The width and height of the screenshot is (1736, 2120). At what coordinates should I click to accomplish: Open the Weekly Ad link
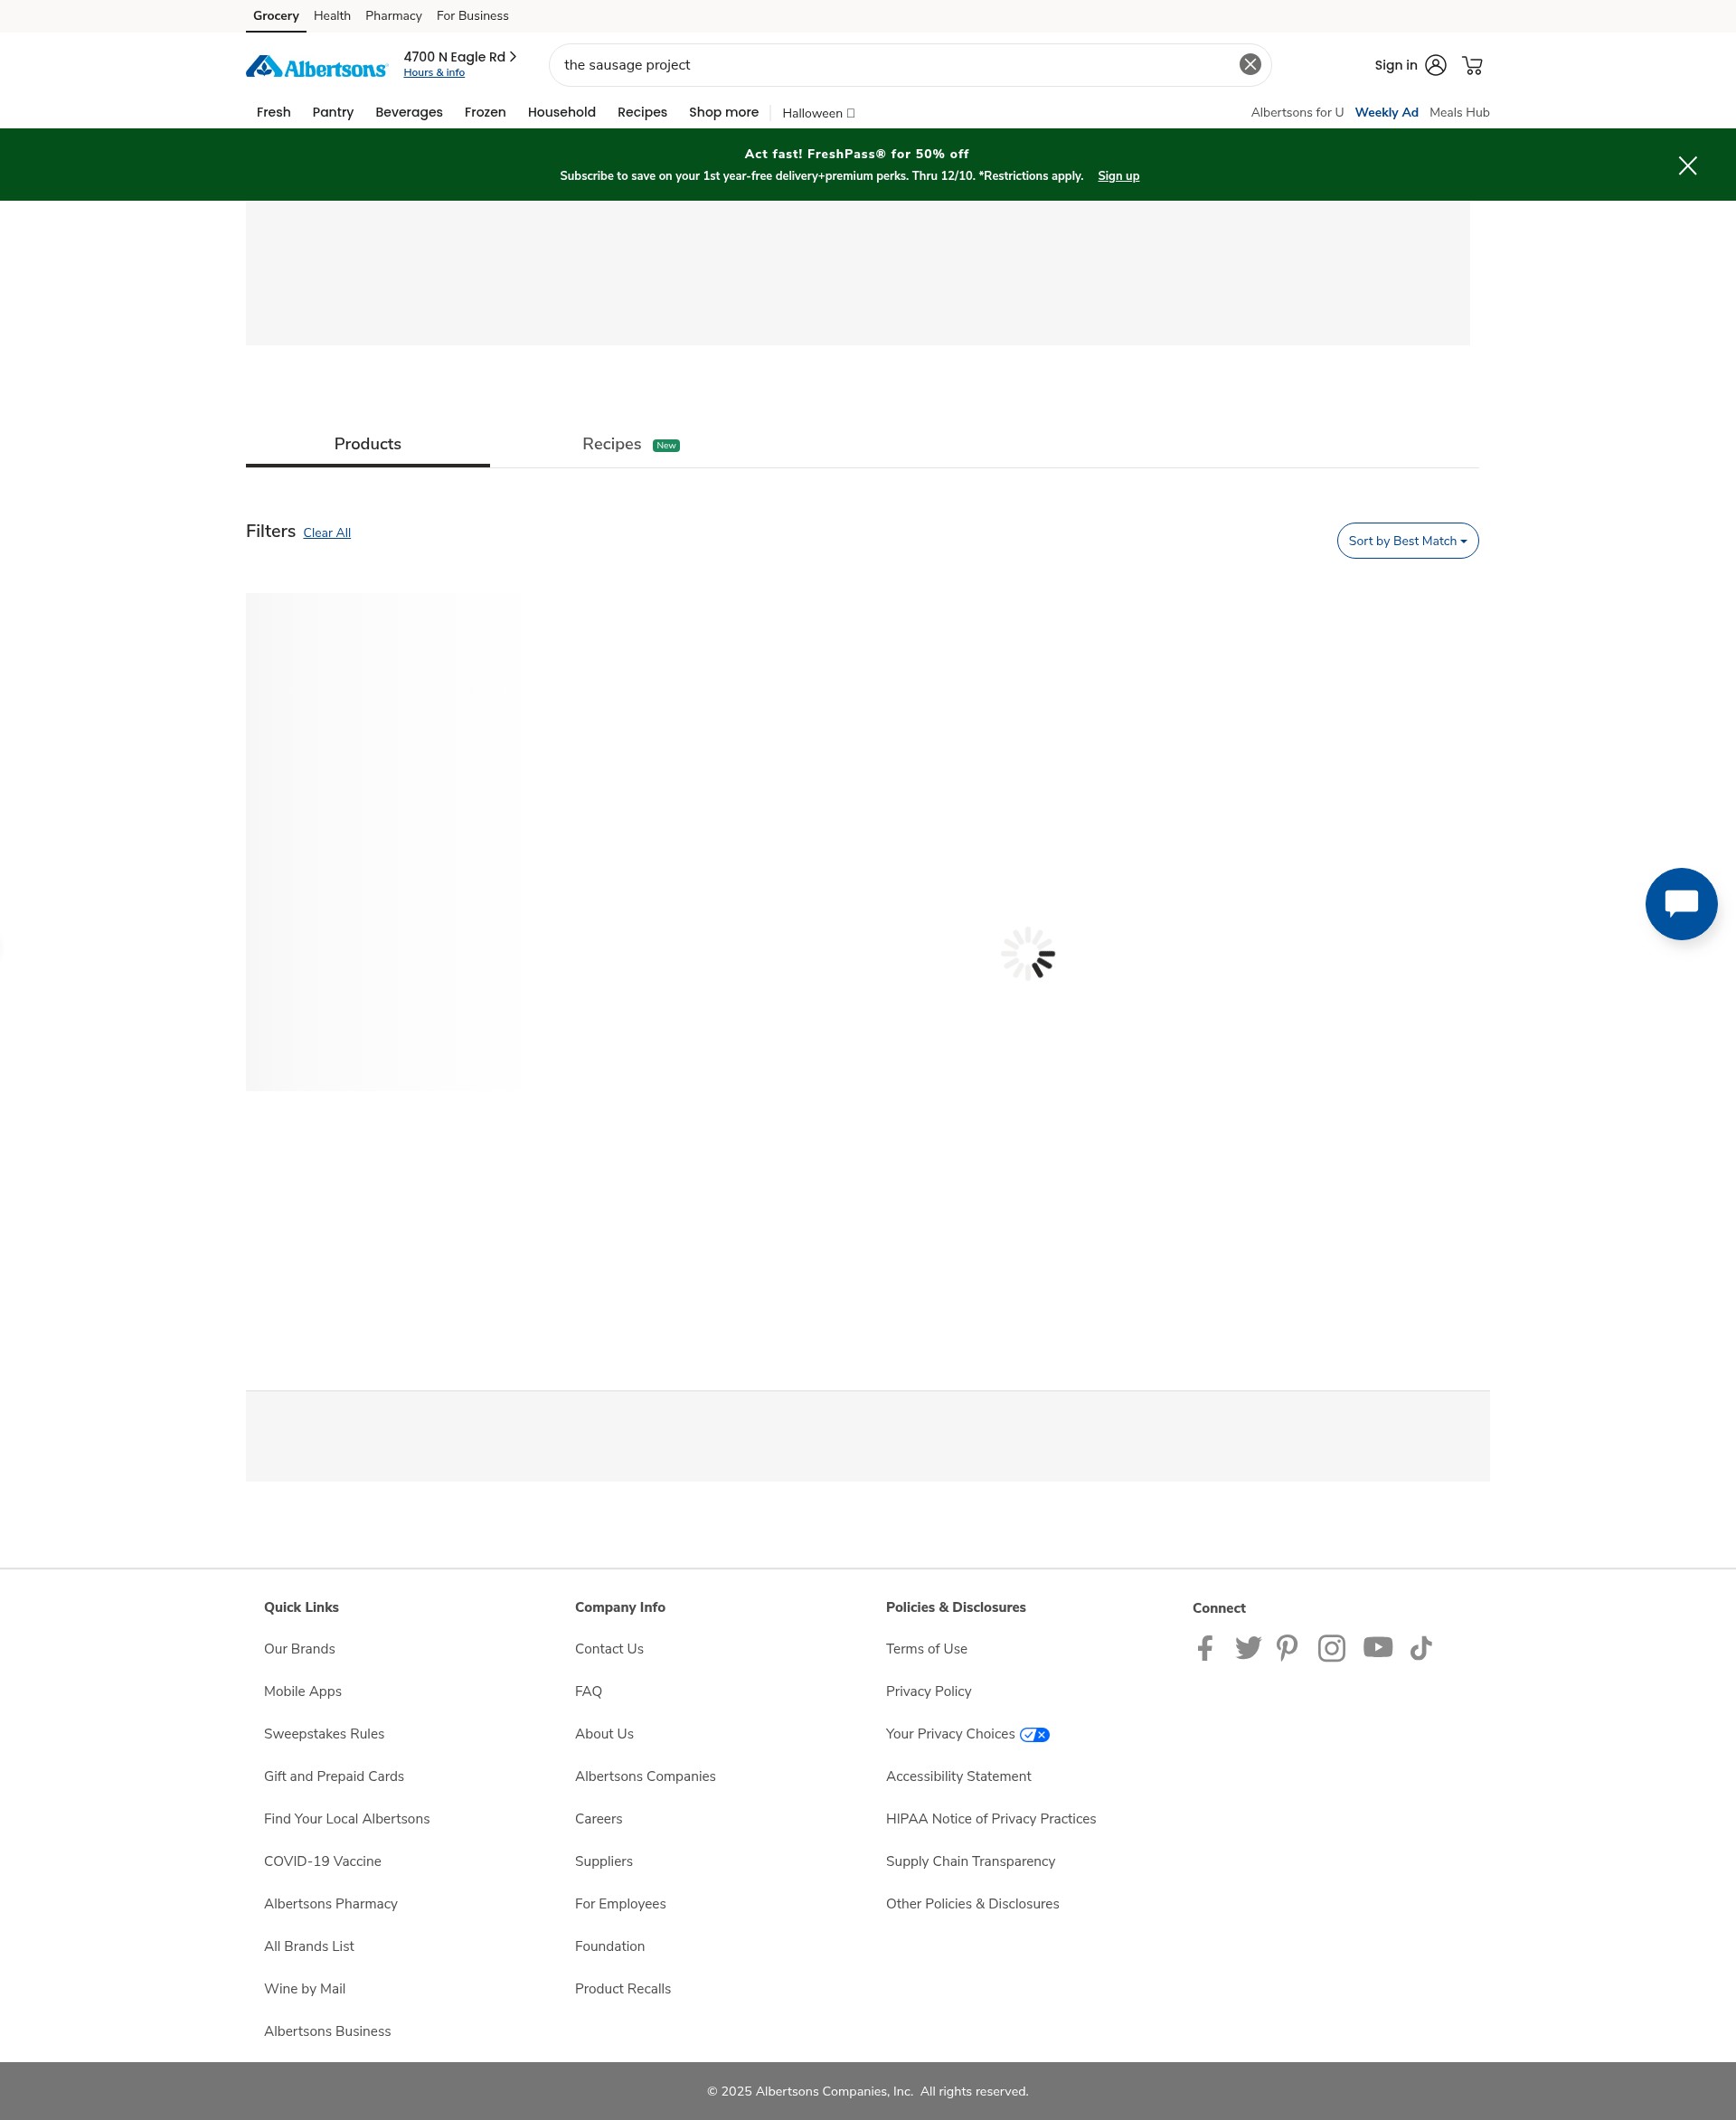(1386, 112)
